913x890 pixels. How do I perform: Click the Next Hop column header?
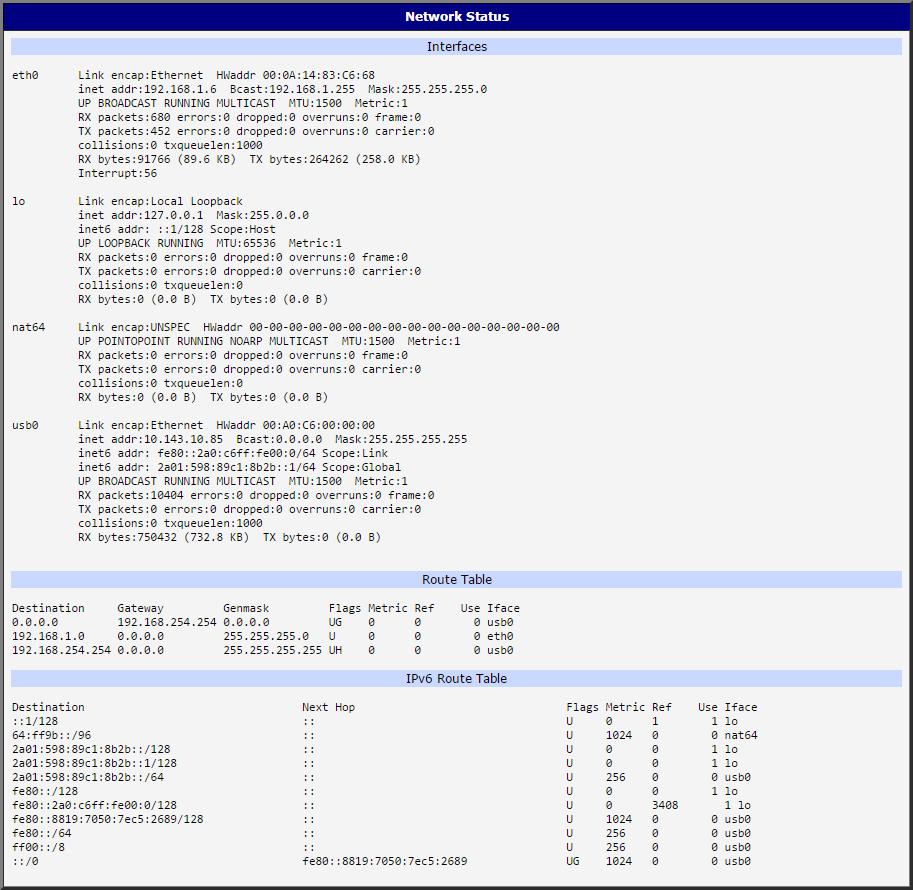[328, 707]
